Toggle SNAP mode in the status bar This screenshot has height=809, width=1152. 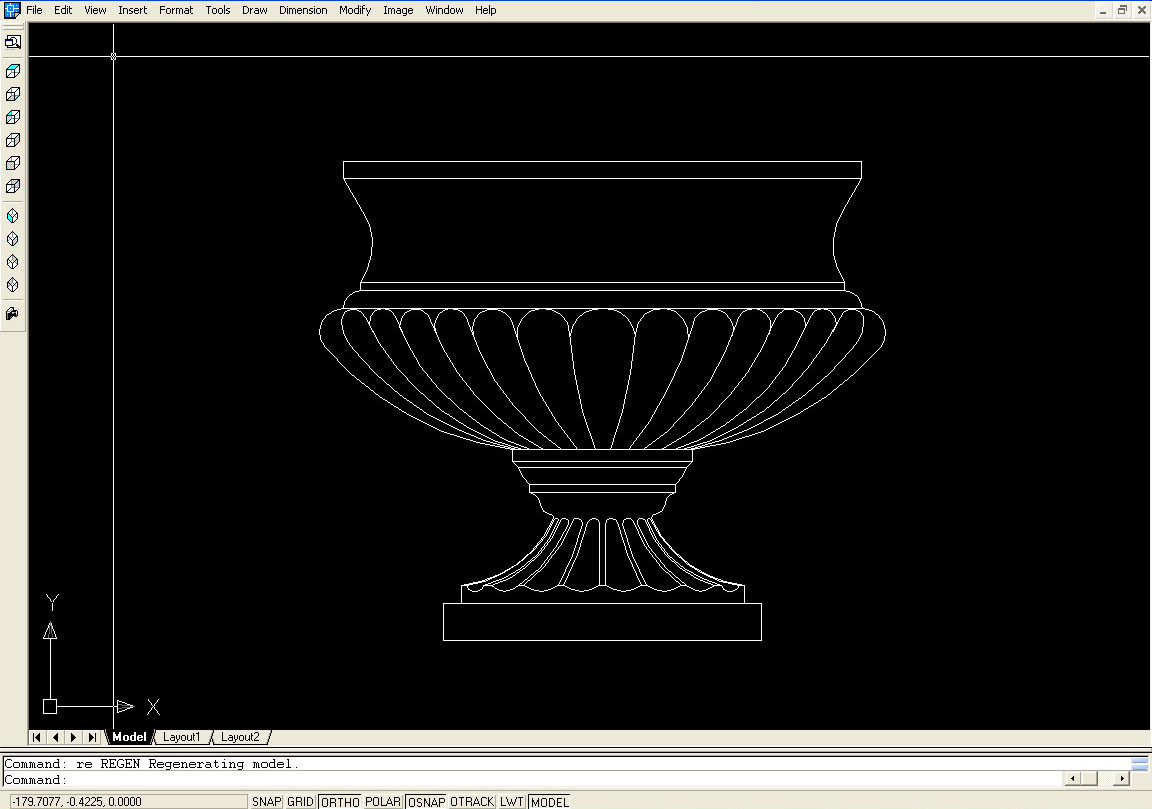click(x=266, y=801)
